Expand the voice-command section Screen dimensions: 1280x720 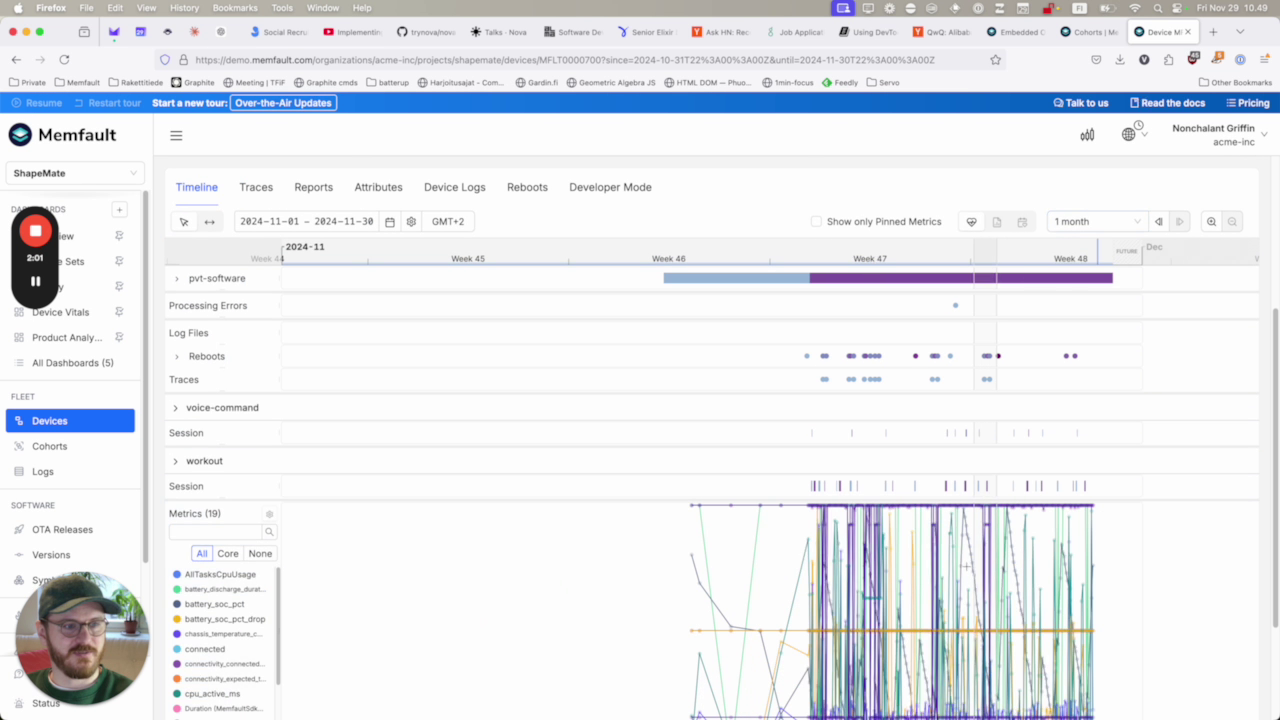(175, 408)
